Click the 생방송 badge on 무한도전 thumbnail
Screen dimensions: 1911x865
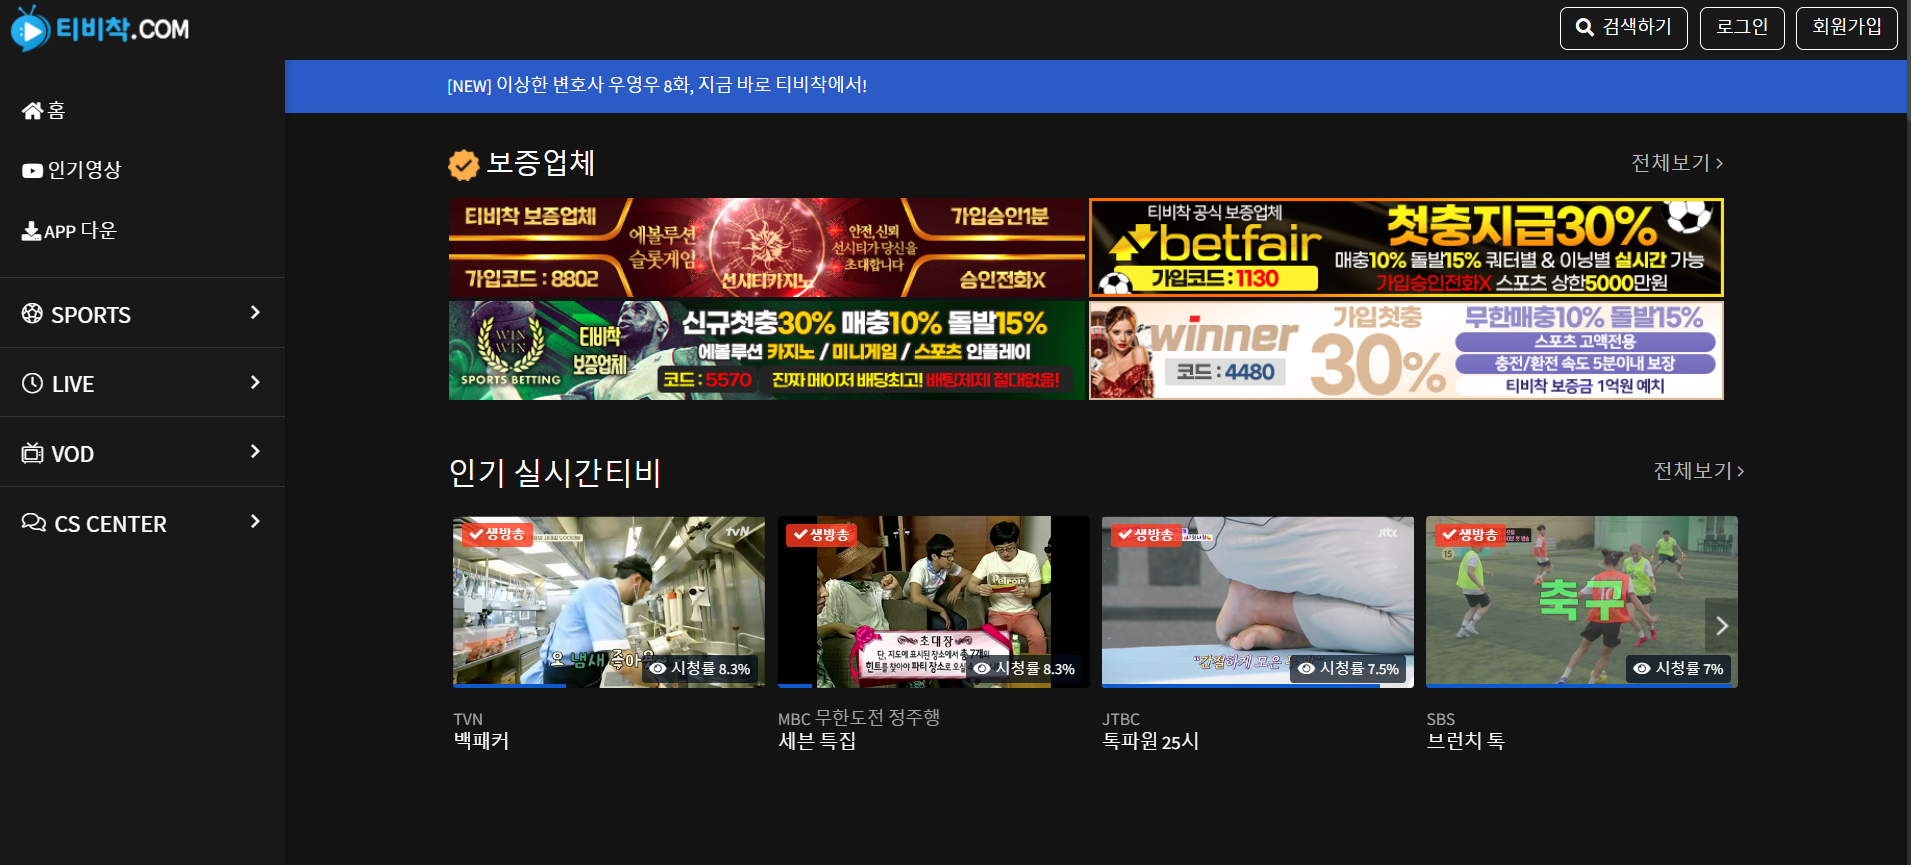[821, 535]
